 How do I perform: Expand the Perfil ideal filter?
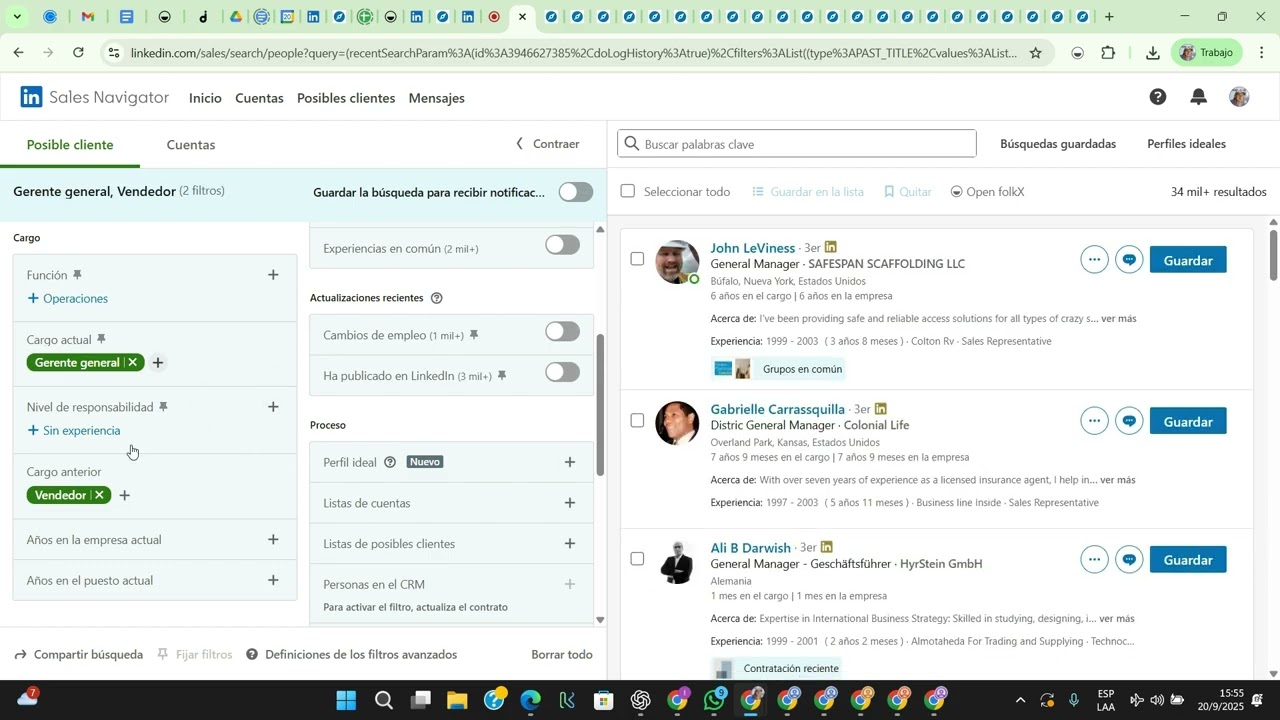[x=570, y=462]
